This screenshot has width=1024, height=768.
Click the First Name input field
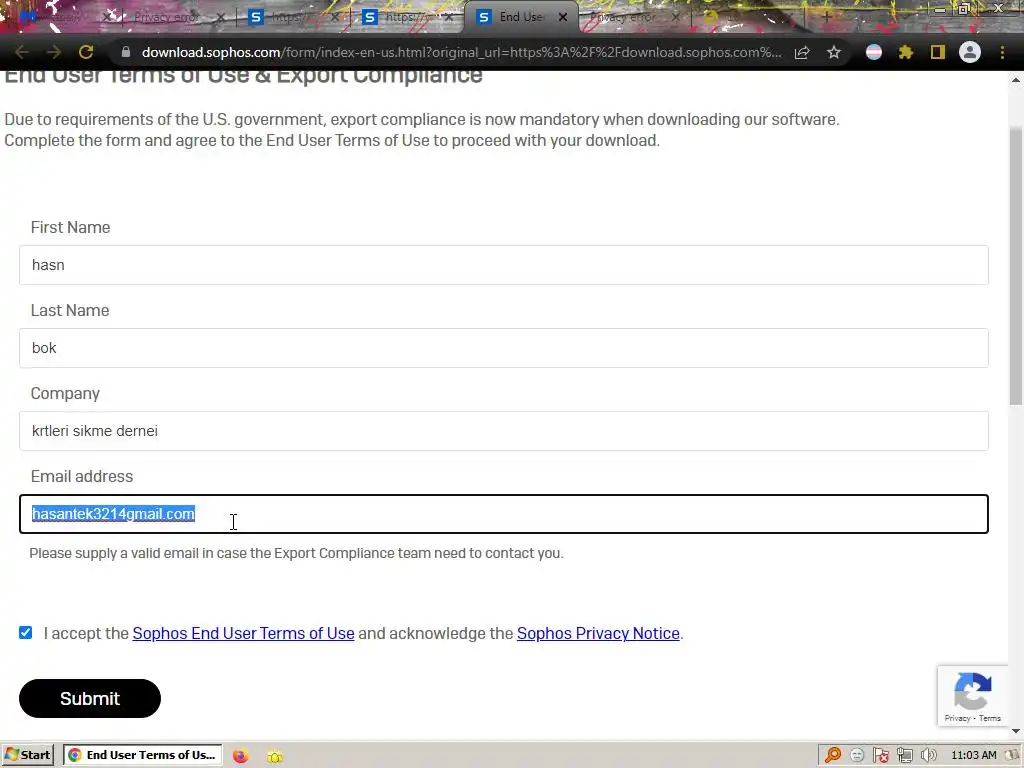pos(504,264)
